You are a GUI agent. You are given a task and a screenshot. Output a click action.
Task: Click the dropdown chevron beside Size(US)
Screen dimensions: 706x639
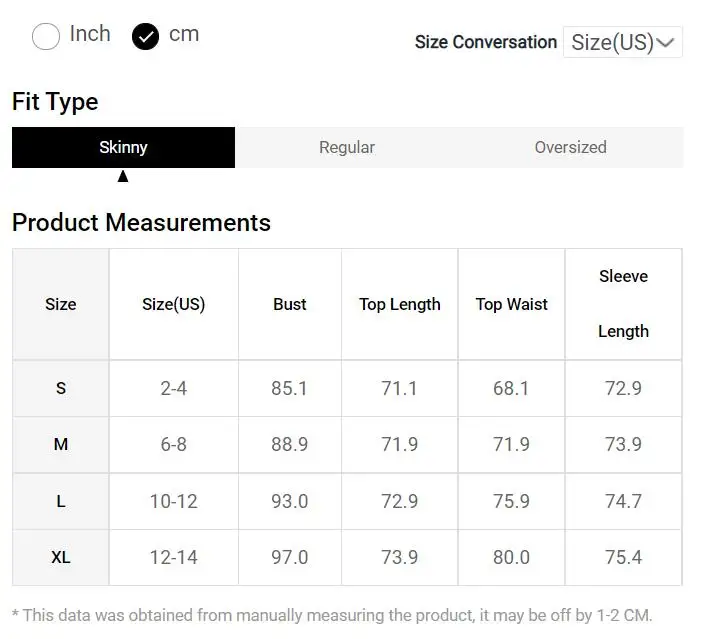(667, 43)
